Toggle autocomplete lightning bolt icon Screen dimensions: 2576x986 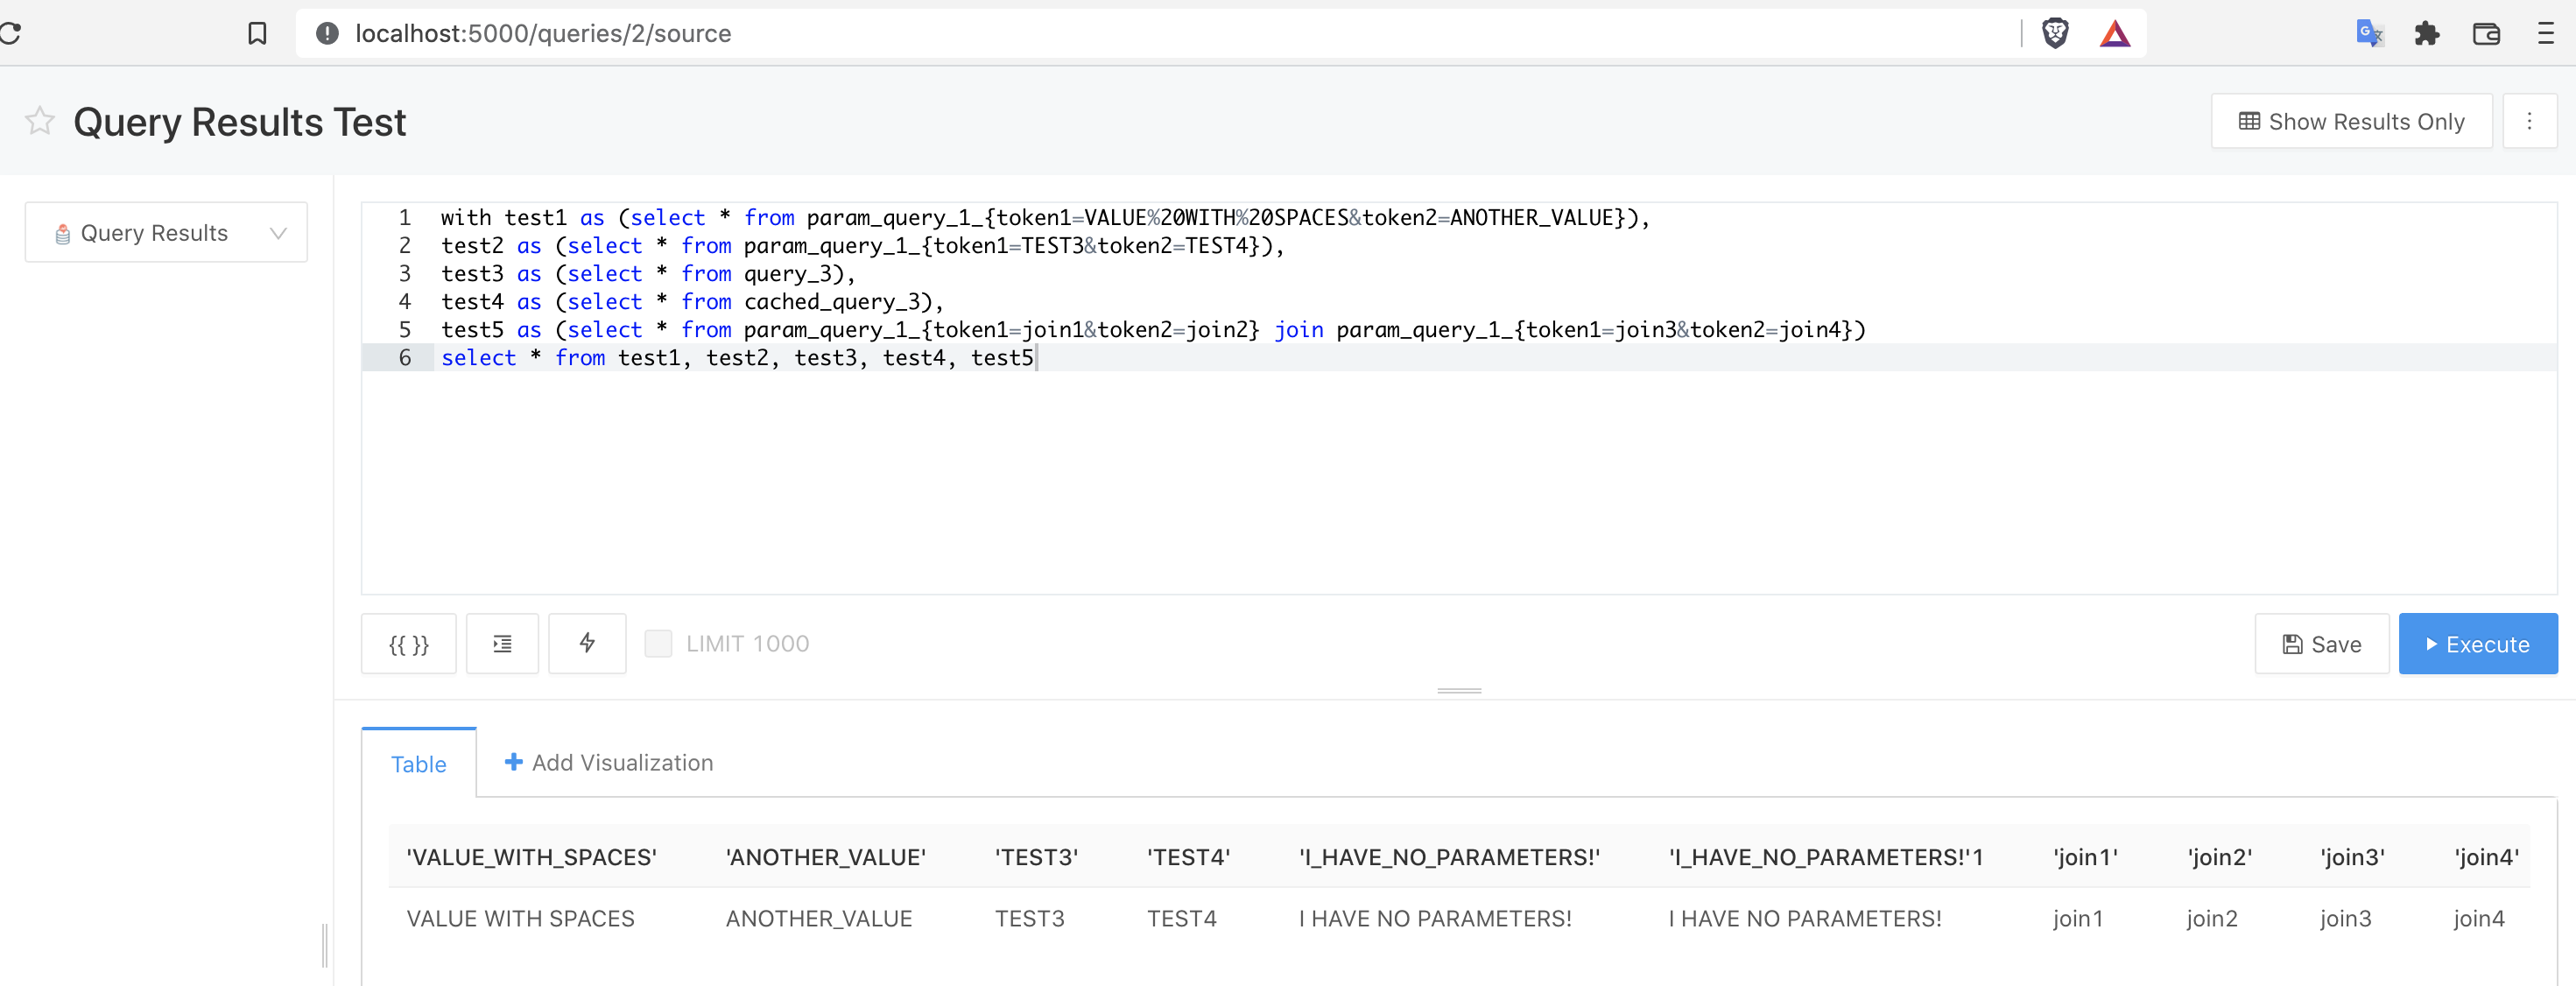click(x=587, y=644)
